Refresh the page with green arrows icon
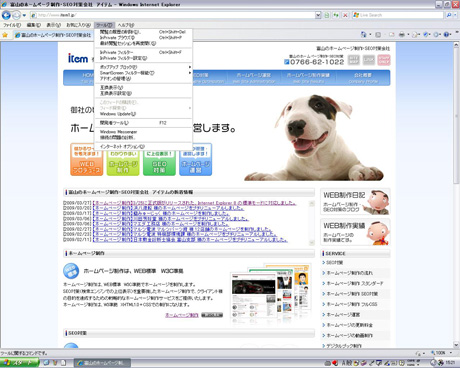 [x=336, y=15]
